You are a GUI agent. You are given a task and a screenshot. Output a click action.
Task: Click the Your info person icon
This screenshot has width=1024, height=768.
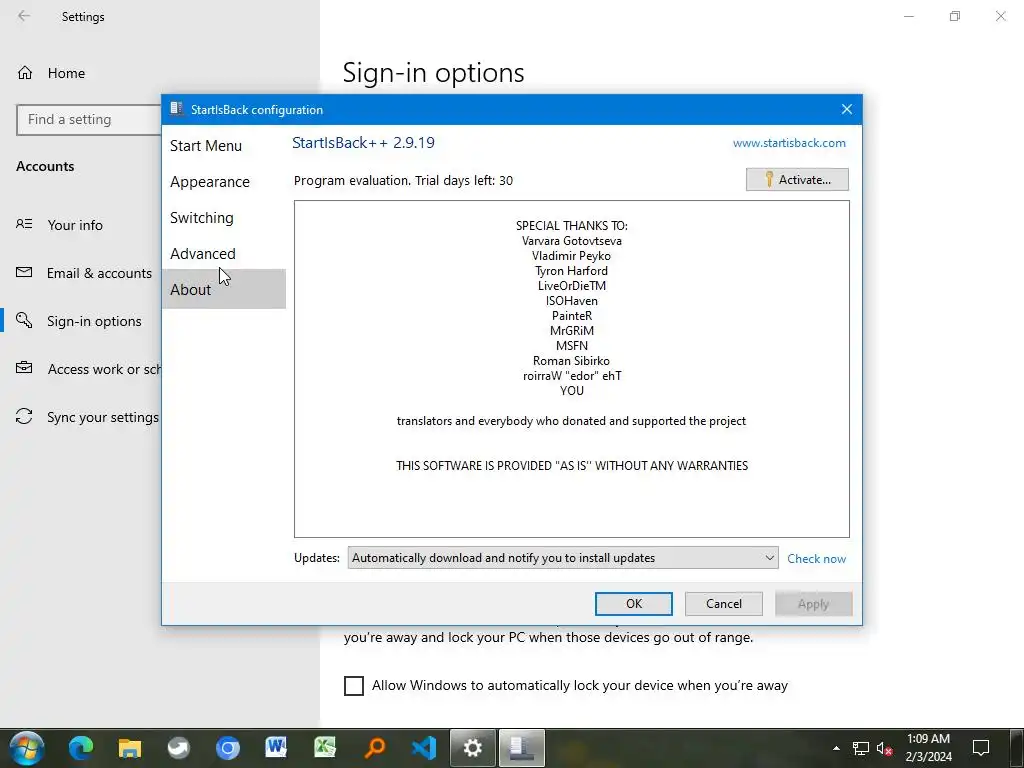pos(24,224)
